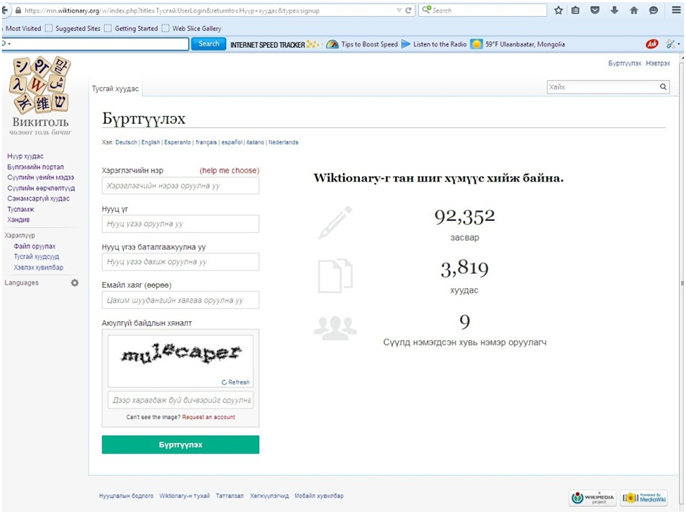Go to browser home icon

(634, 10)
